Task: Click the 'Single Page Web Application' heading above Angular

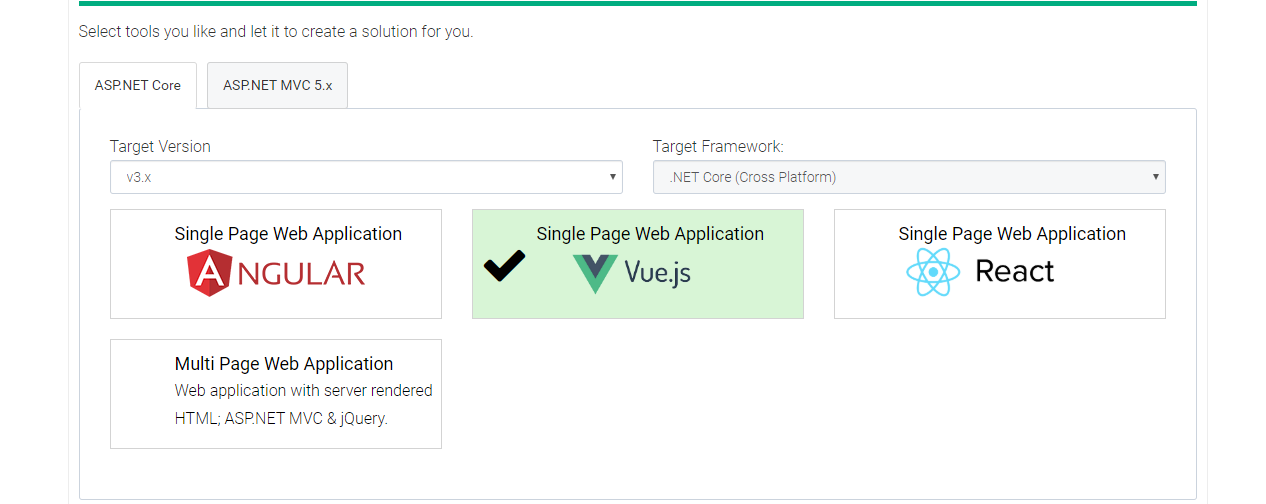Action: [x=288, y=234]
